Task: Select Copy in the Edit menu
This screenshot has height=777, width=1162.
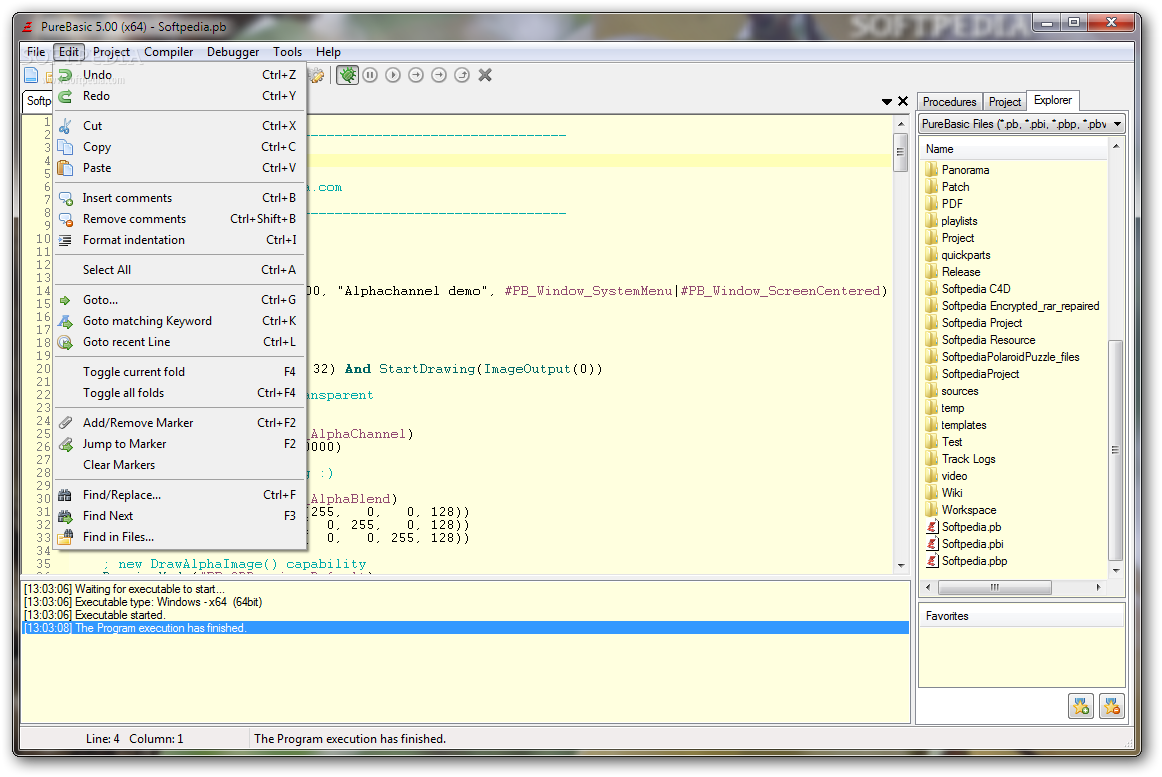Action: 180,147
